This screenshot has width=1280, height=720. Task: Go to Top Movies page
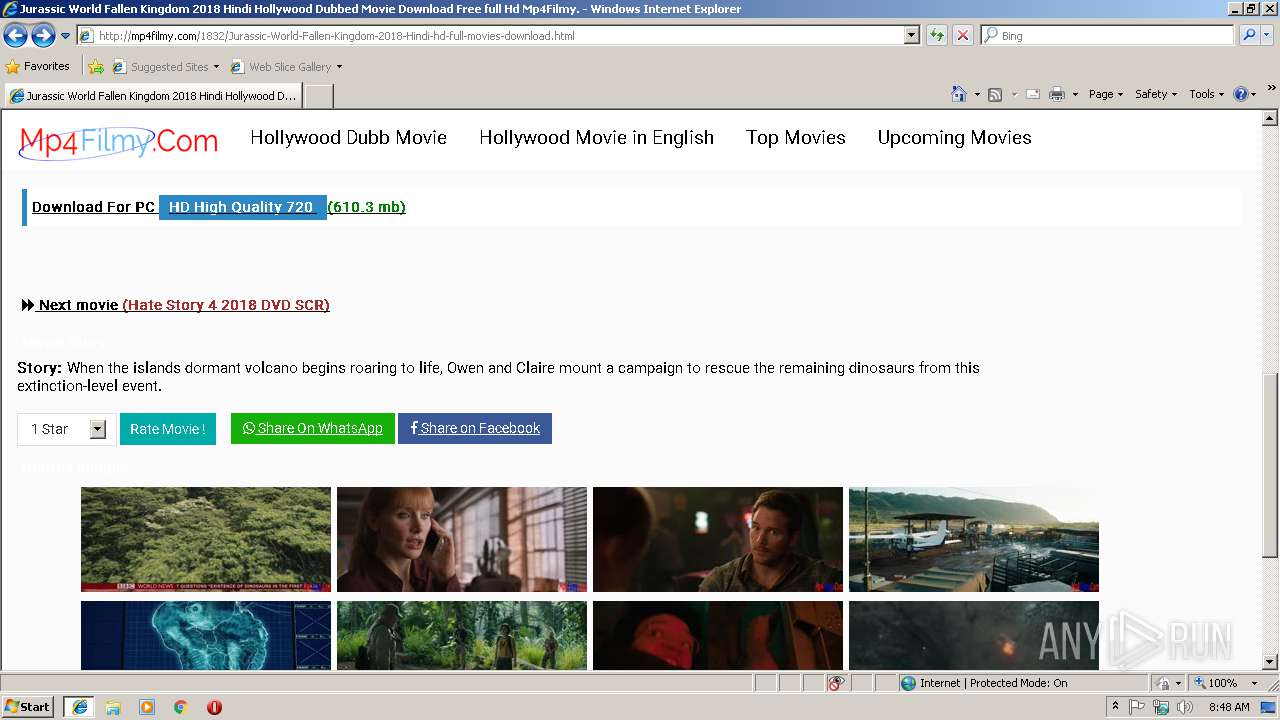[x=795, y=138]
